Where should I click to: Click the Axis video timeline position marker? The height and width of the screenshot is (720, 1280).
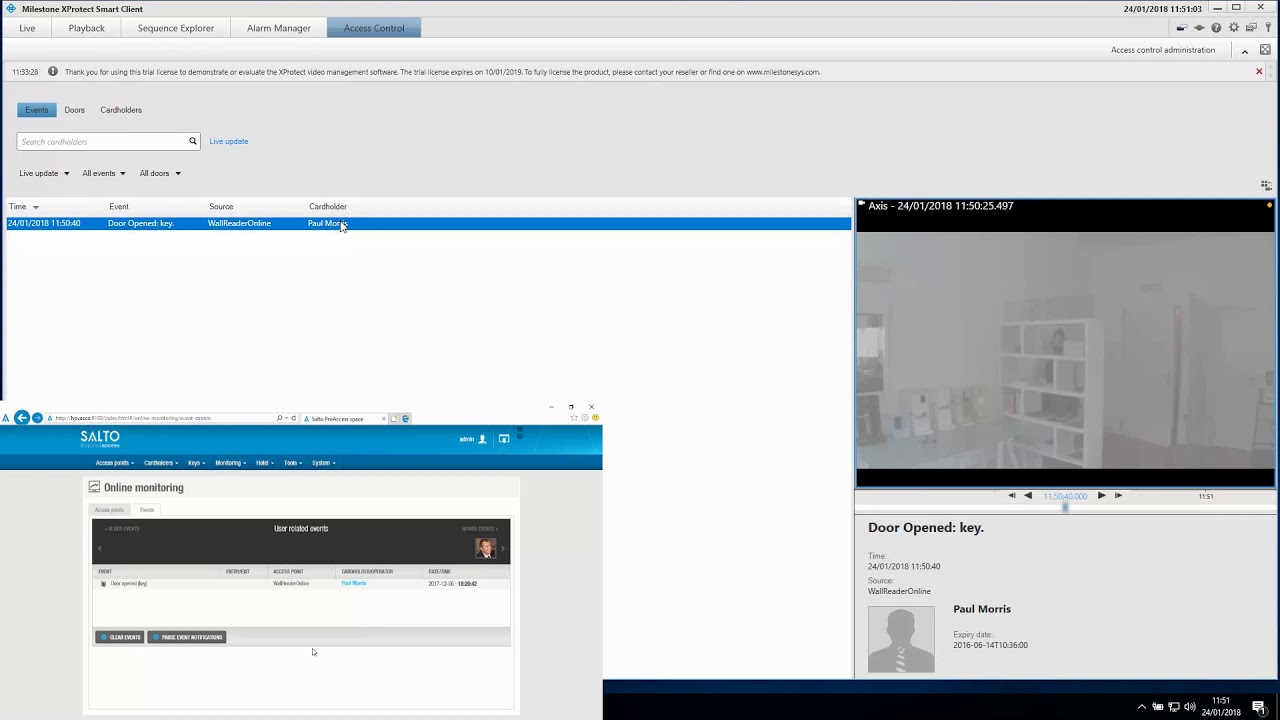[x=1065, y=507]
